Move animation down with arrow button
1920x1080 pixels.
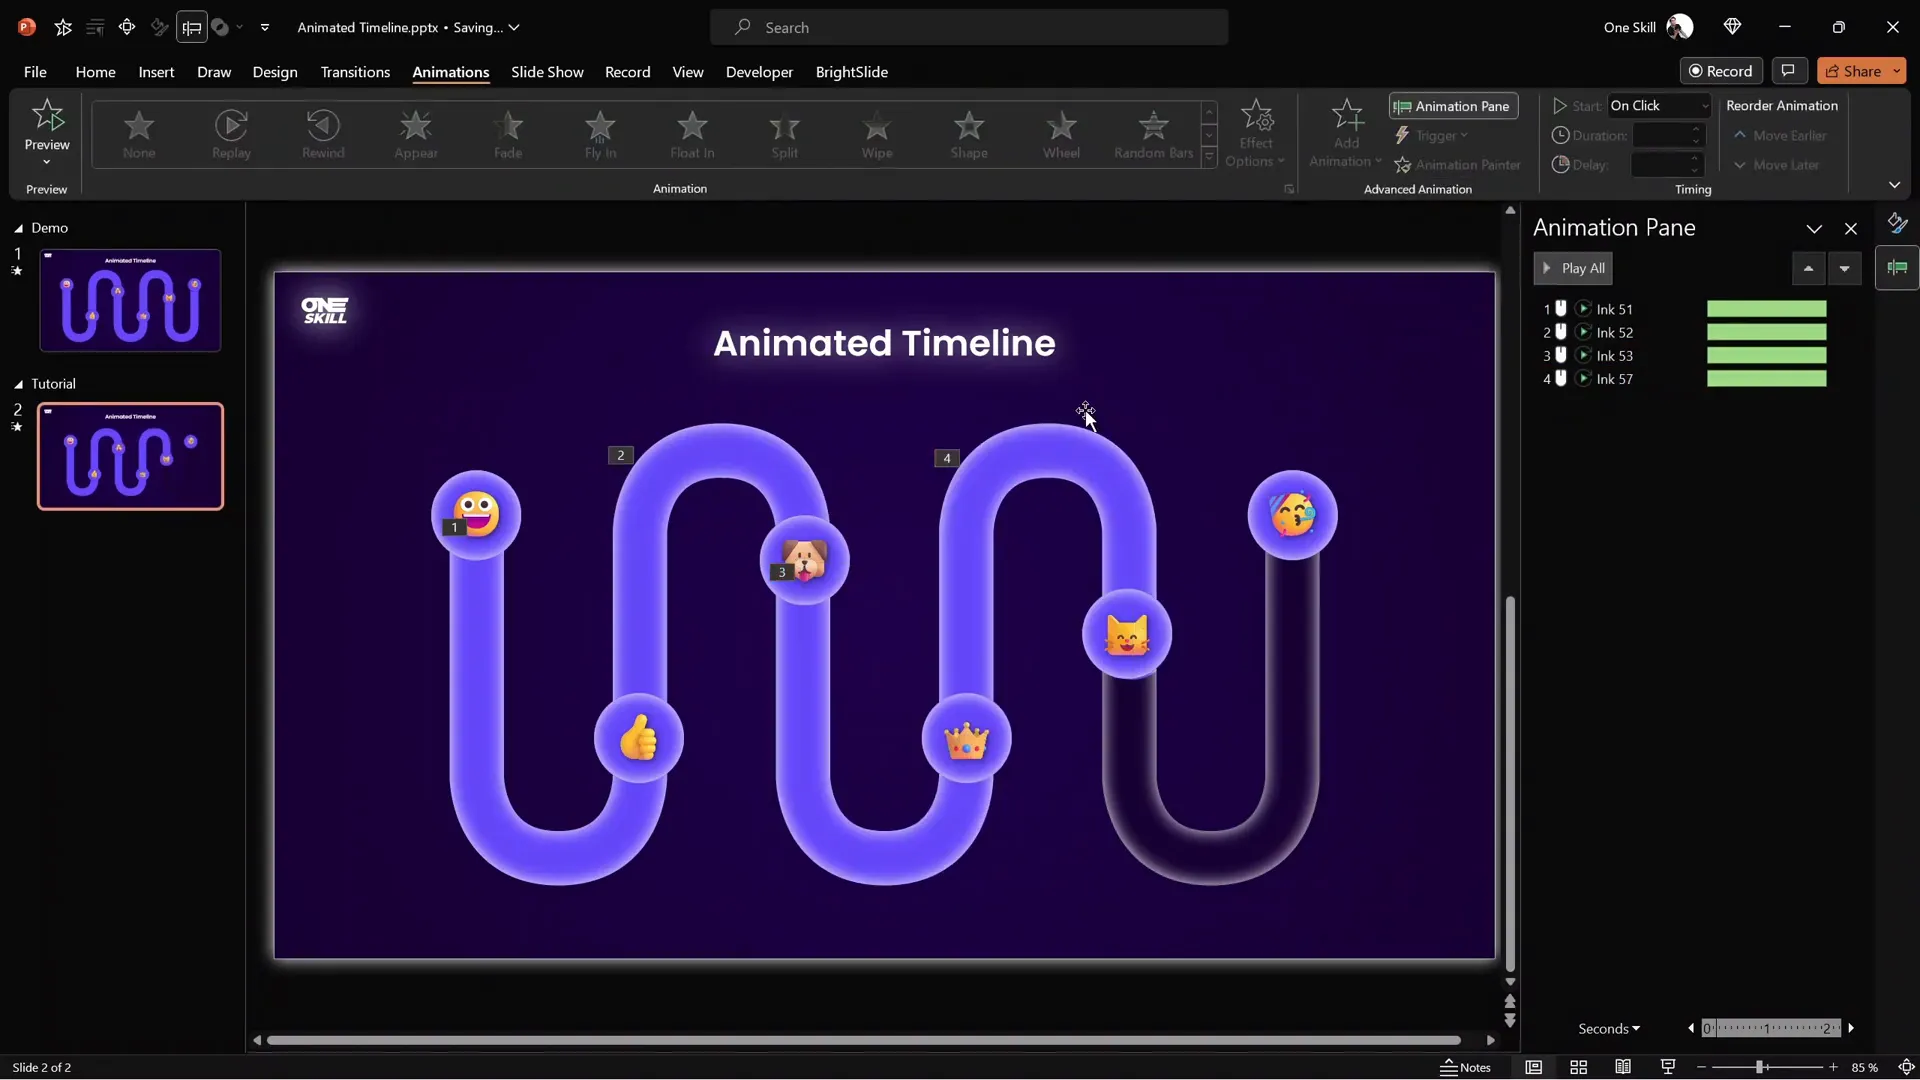(1844, 268)
